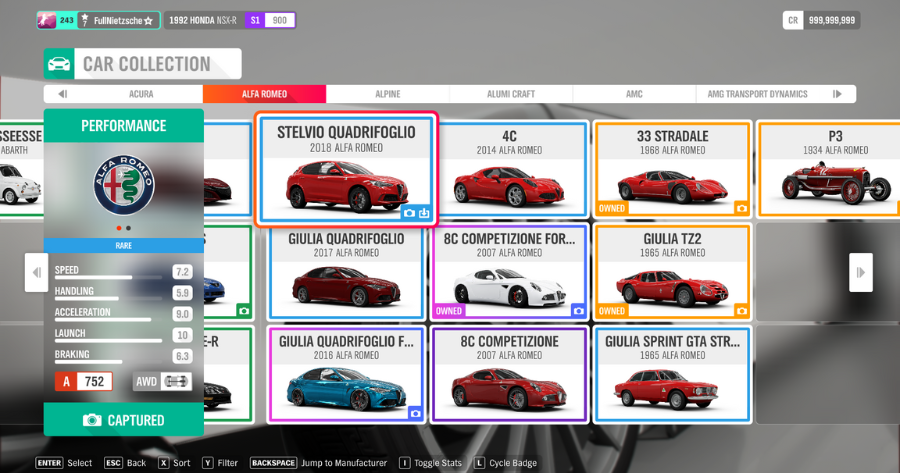Image resolution: width=900 pixels, height=473 pixels.
Task: Click the Car Collection car icon
Action: [60, 65]
